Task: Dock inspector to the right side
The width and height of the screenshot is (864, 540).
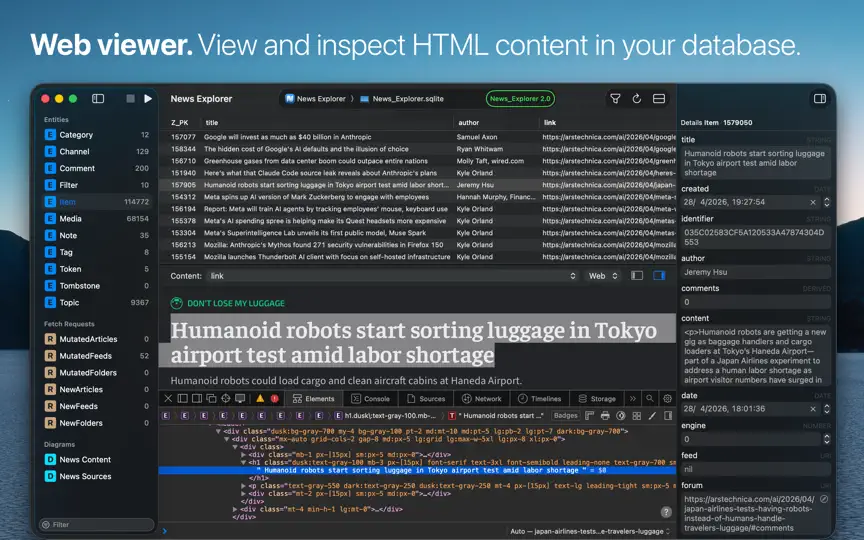Action: [197, 398]
